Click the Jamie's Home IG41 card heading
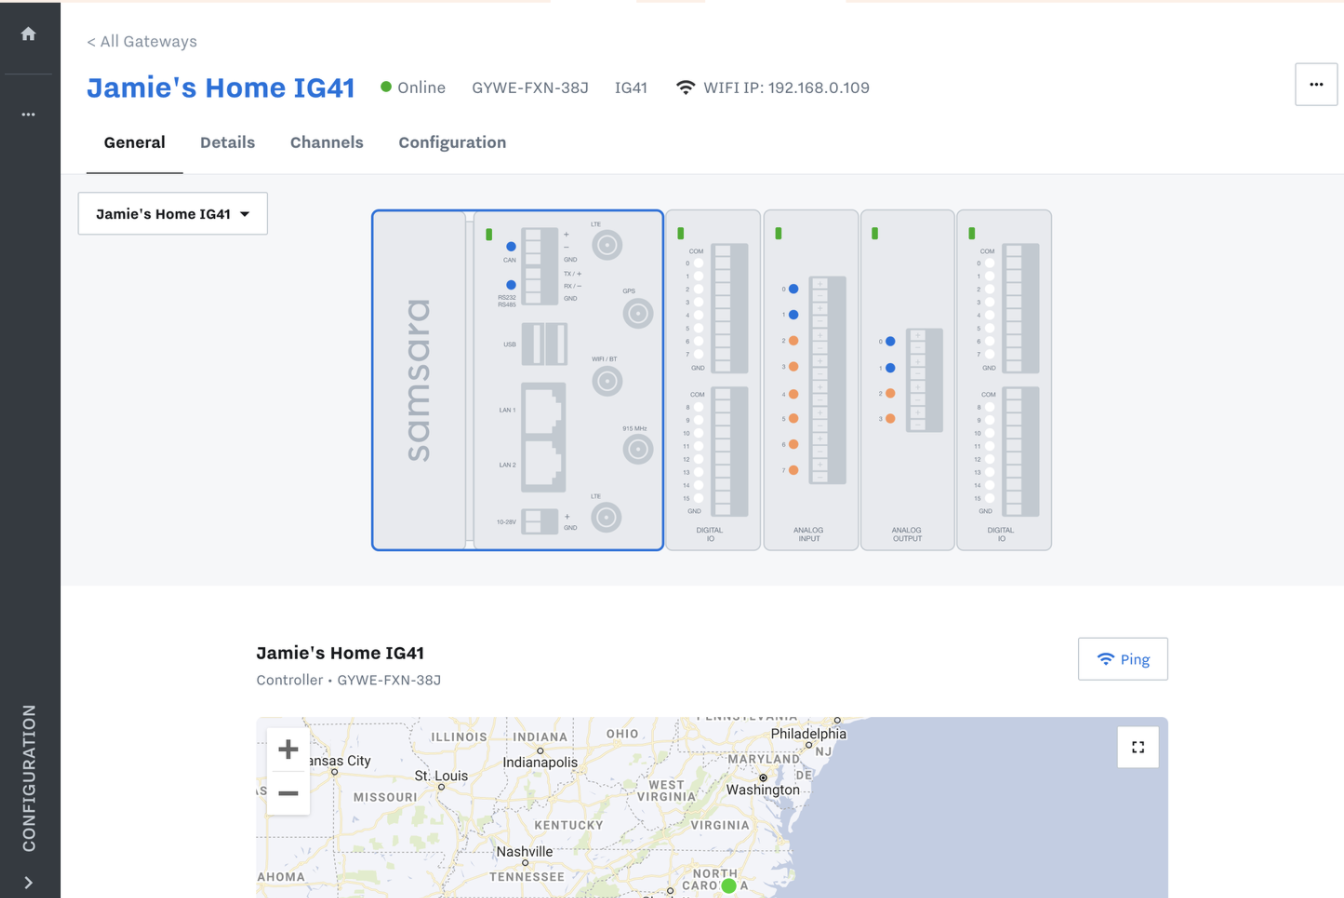 tap(340, 653)
